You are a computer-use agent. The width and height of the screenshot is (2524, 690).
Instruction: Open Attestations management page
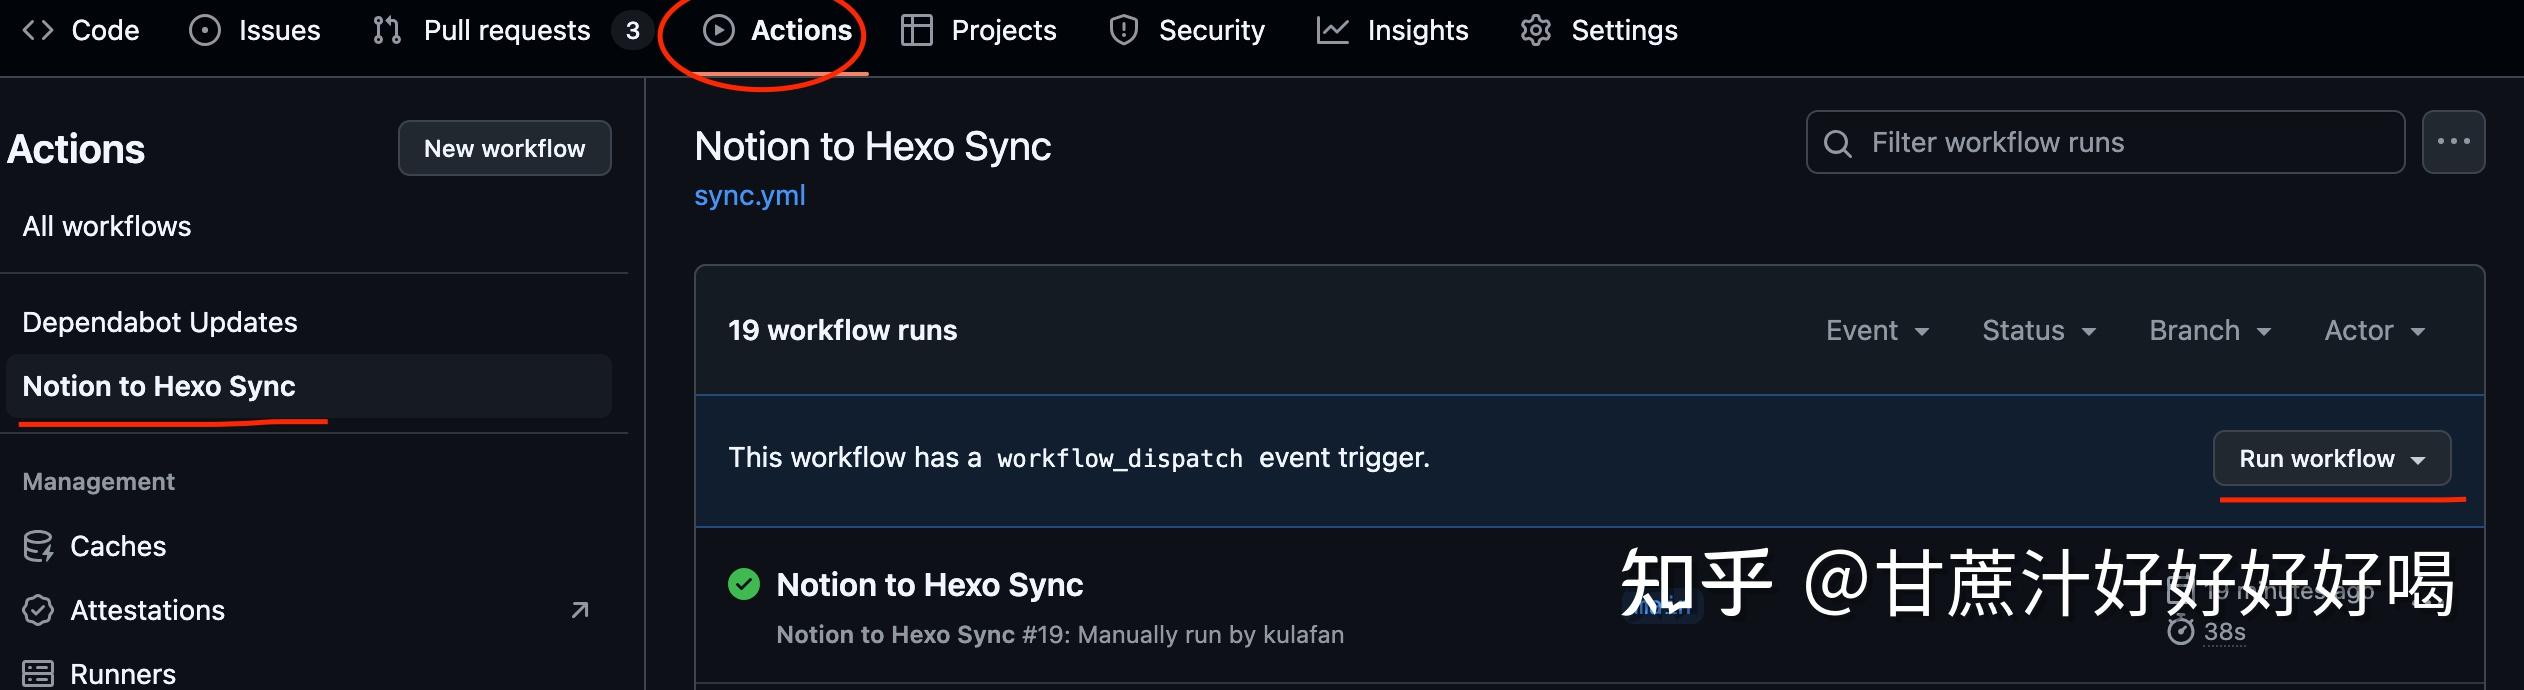(147, 610)
